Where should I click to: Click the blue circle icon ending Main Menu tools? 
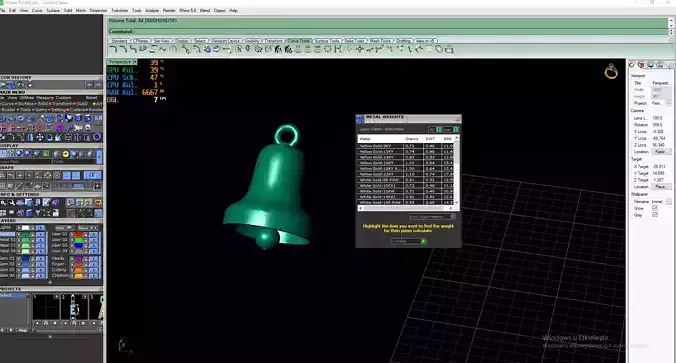tap(97, 137)
